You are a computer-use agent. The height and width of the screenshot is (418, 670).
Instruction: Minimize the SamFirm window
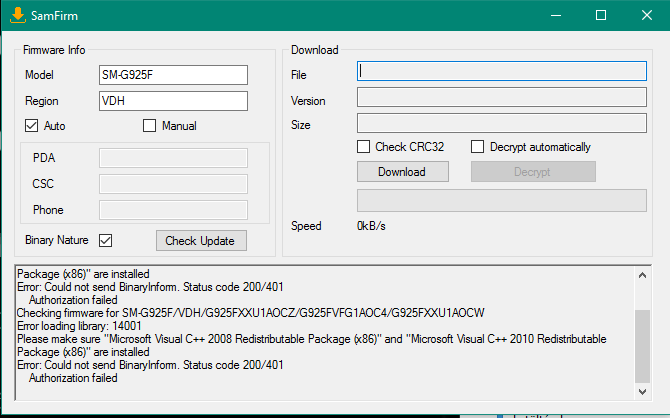pos(556,15)
